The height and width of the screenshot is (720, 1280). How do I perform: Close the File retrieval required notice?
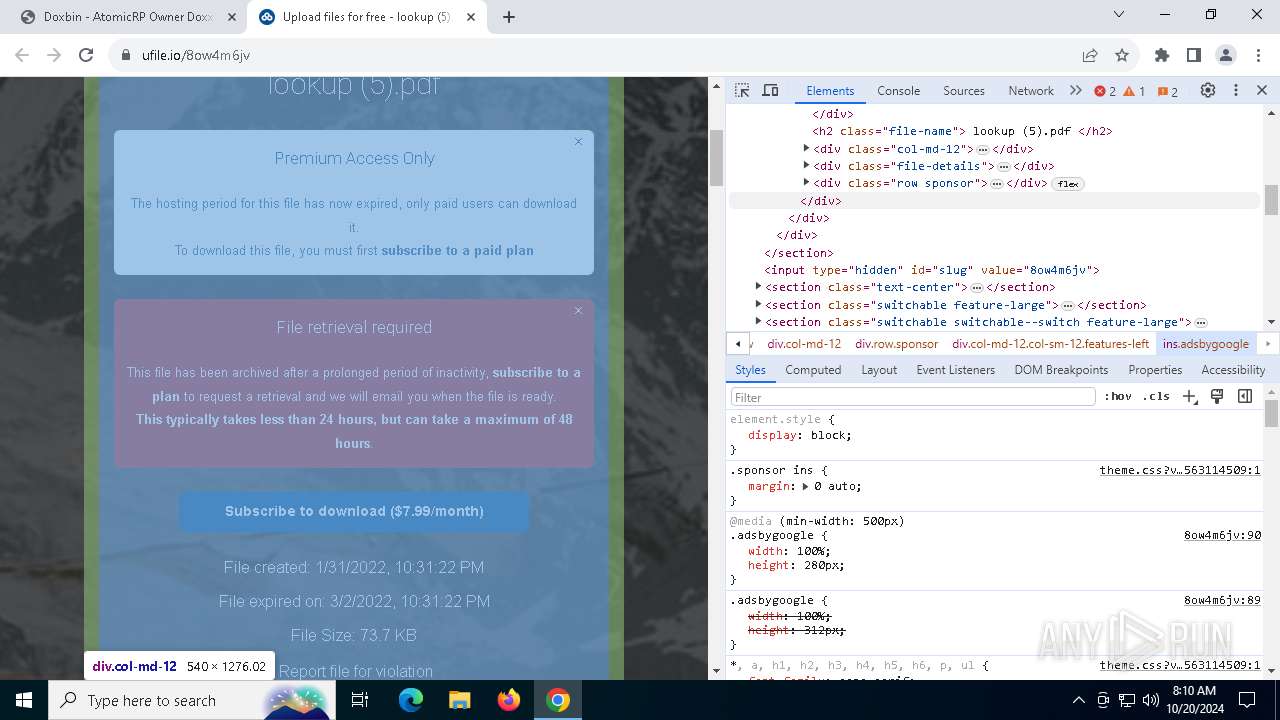[x=578, y=311]
